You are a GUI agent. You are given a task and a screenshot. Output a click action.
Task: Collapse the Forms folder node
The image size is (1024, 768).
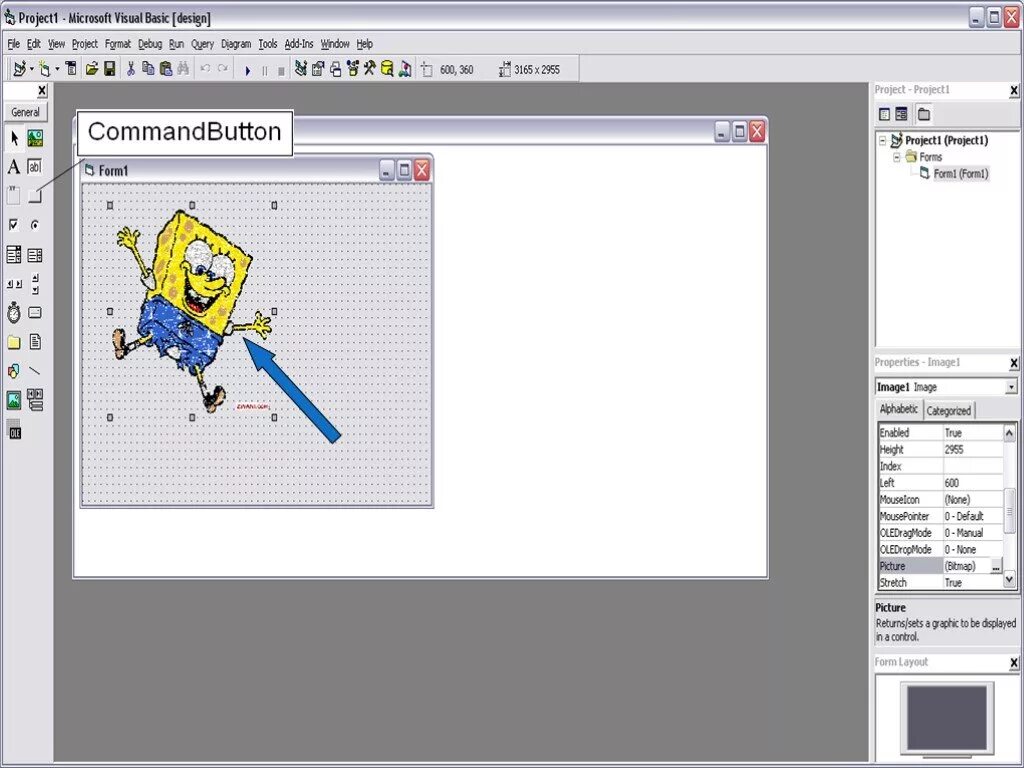[897, 157]
